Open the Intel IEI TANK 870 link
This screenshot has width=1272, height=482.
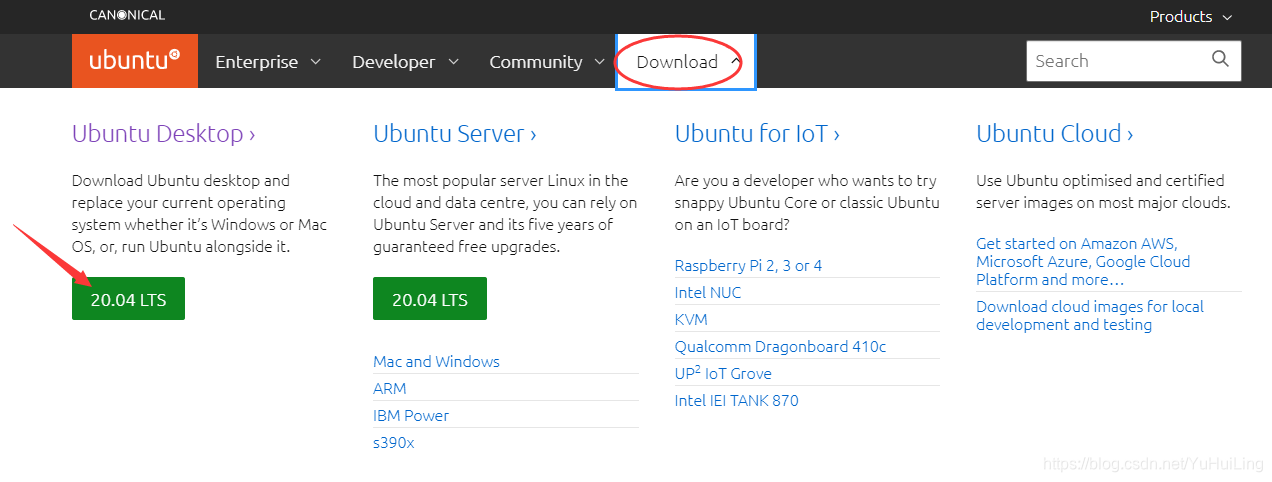(736, 400)
